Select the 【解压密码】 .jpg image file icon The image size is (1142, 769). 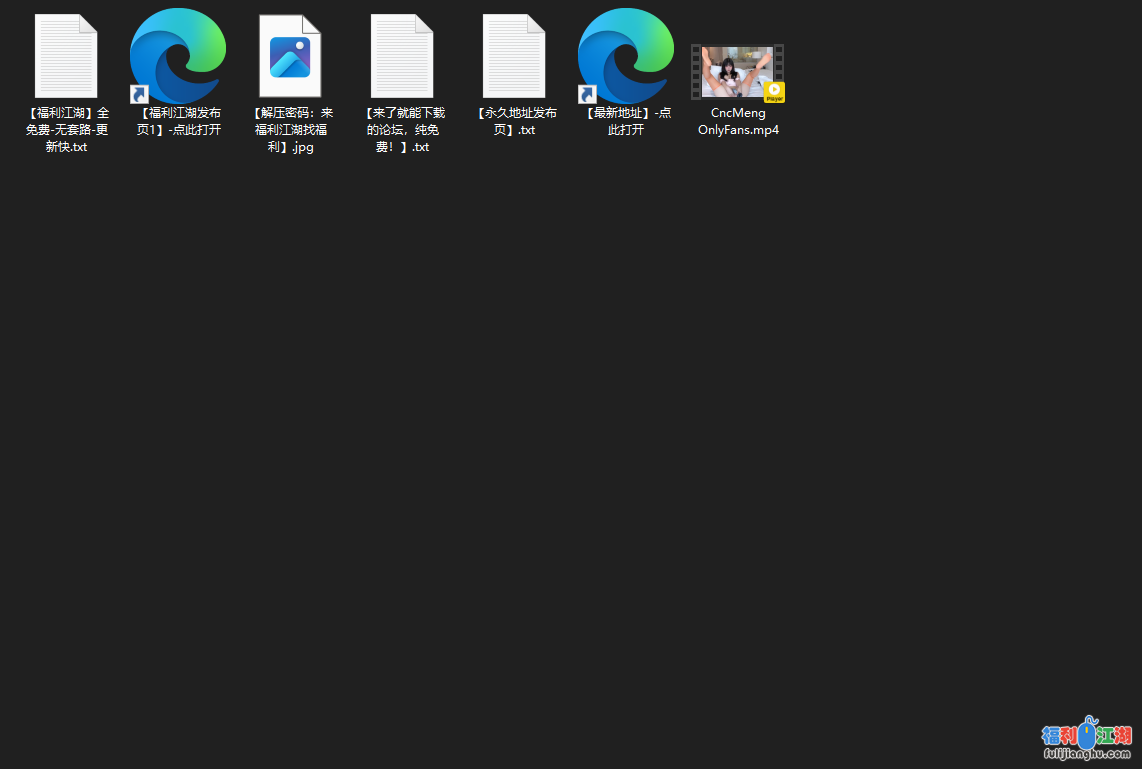pos(290,56)
